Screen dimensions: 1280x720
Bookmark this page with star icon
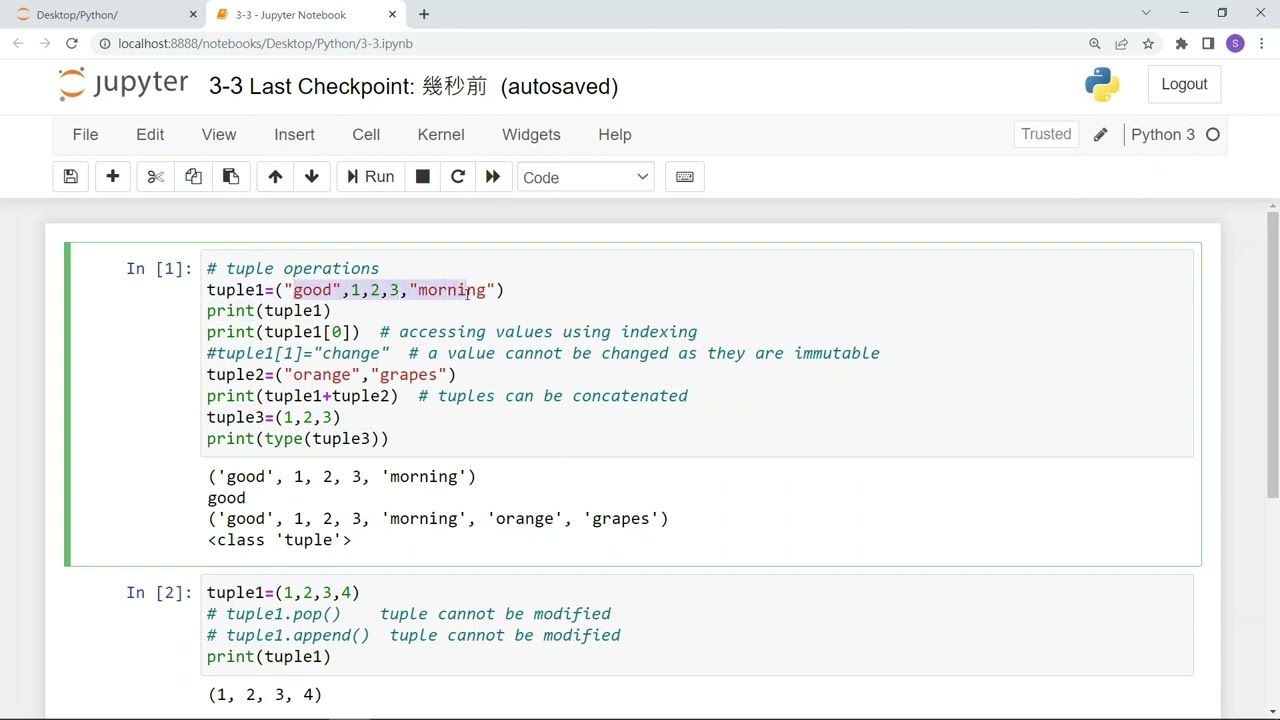pyautogui.click(x=1148, y=44)
